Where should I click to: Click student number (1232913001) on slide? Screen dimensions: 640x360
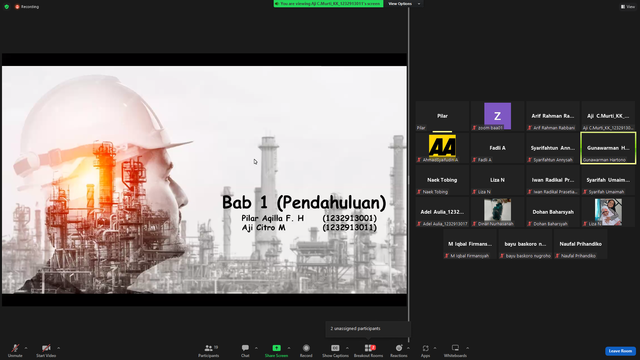tap(349, 218)
